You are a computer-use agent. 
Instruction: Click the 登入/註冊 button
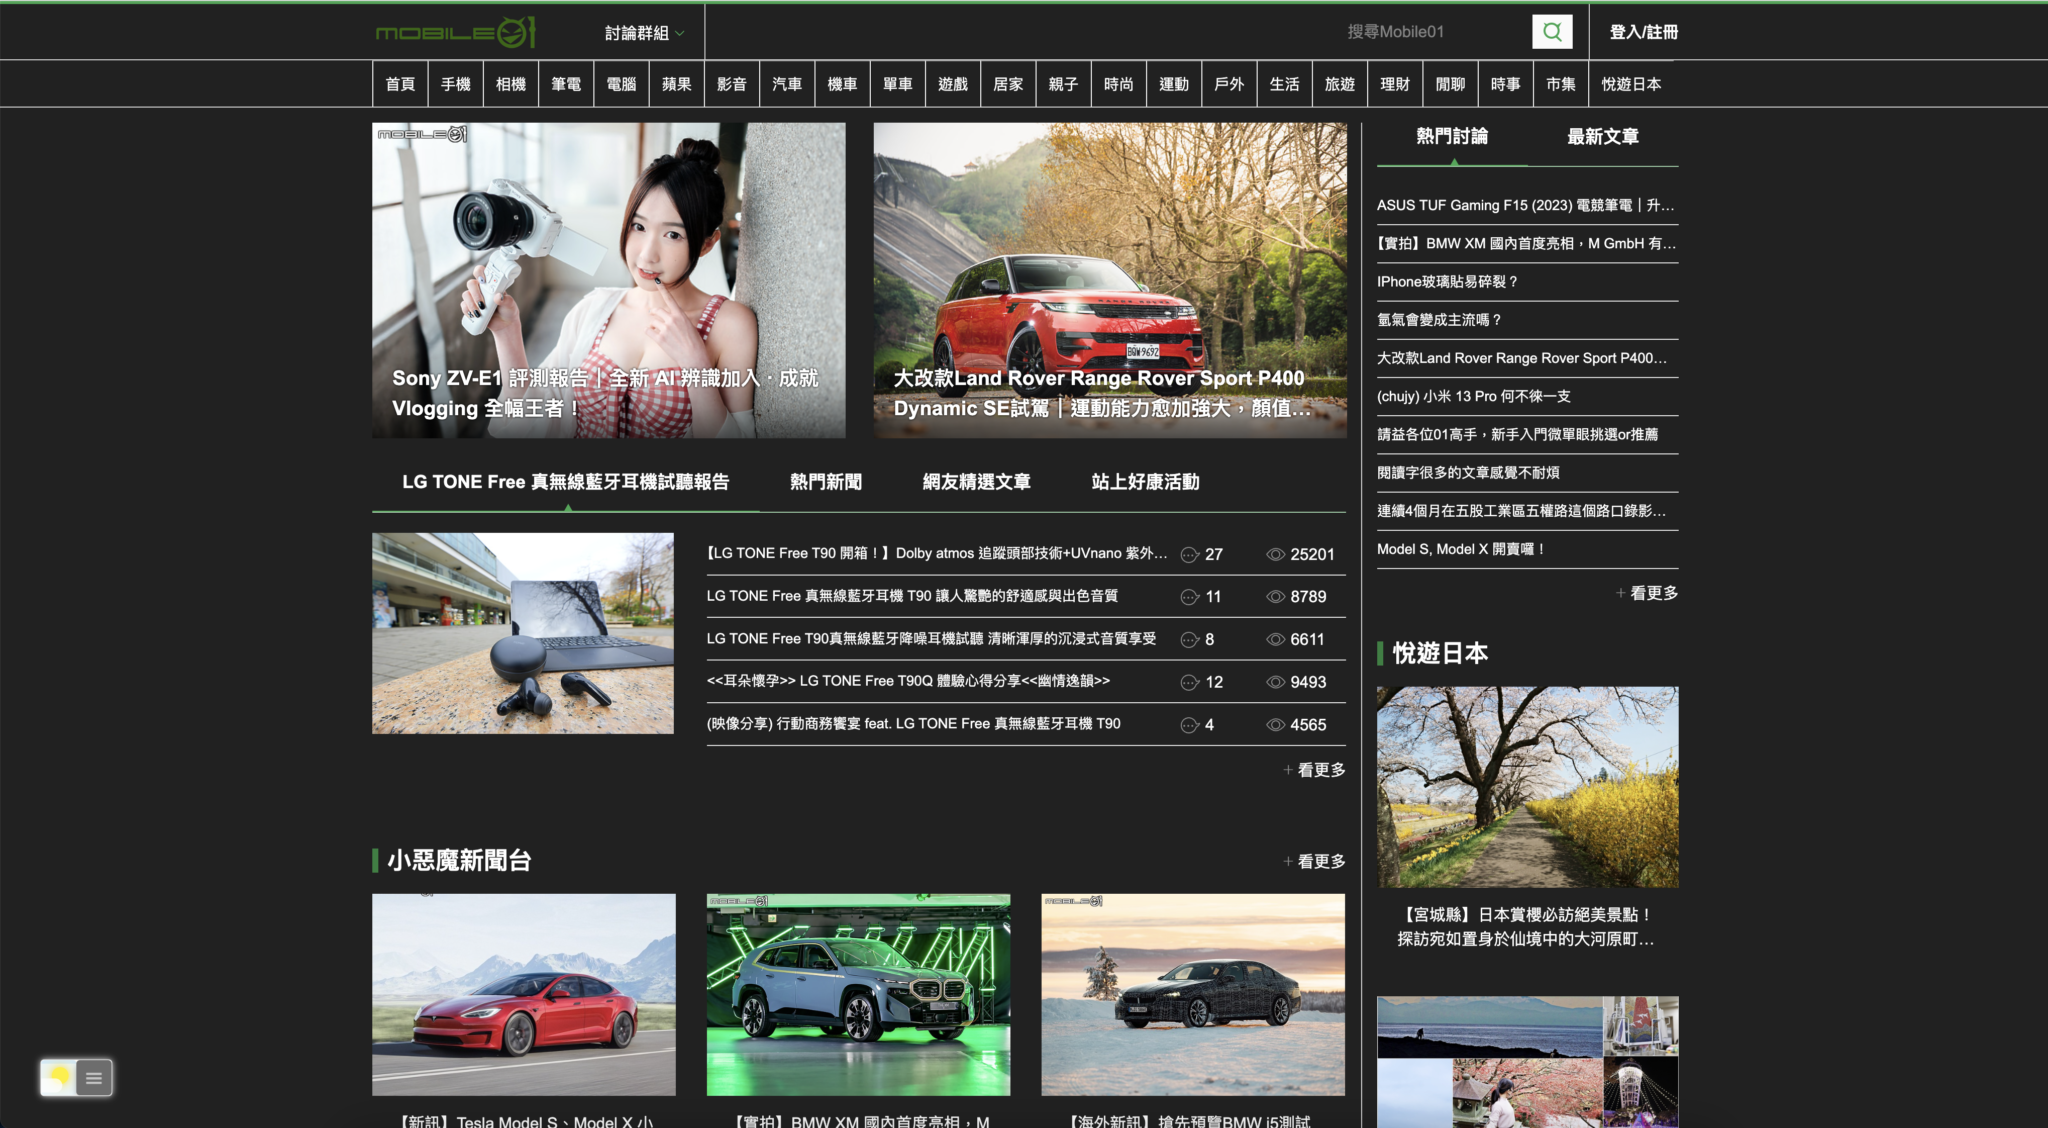click(x=1643, y=32)
